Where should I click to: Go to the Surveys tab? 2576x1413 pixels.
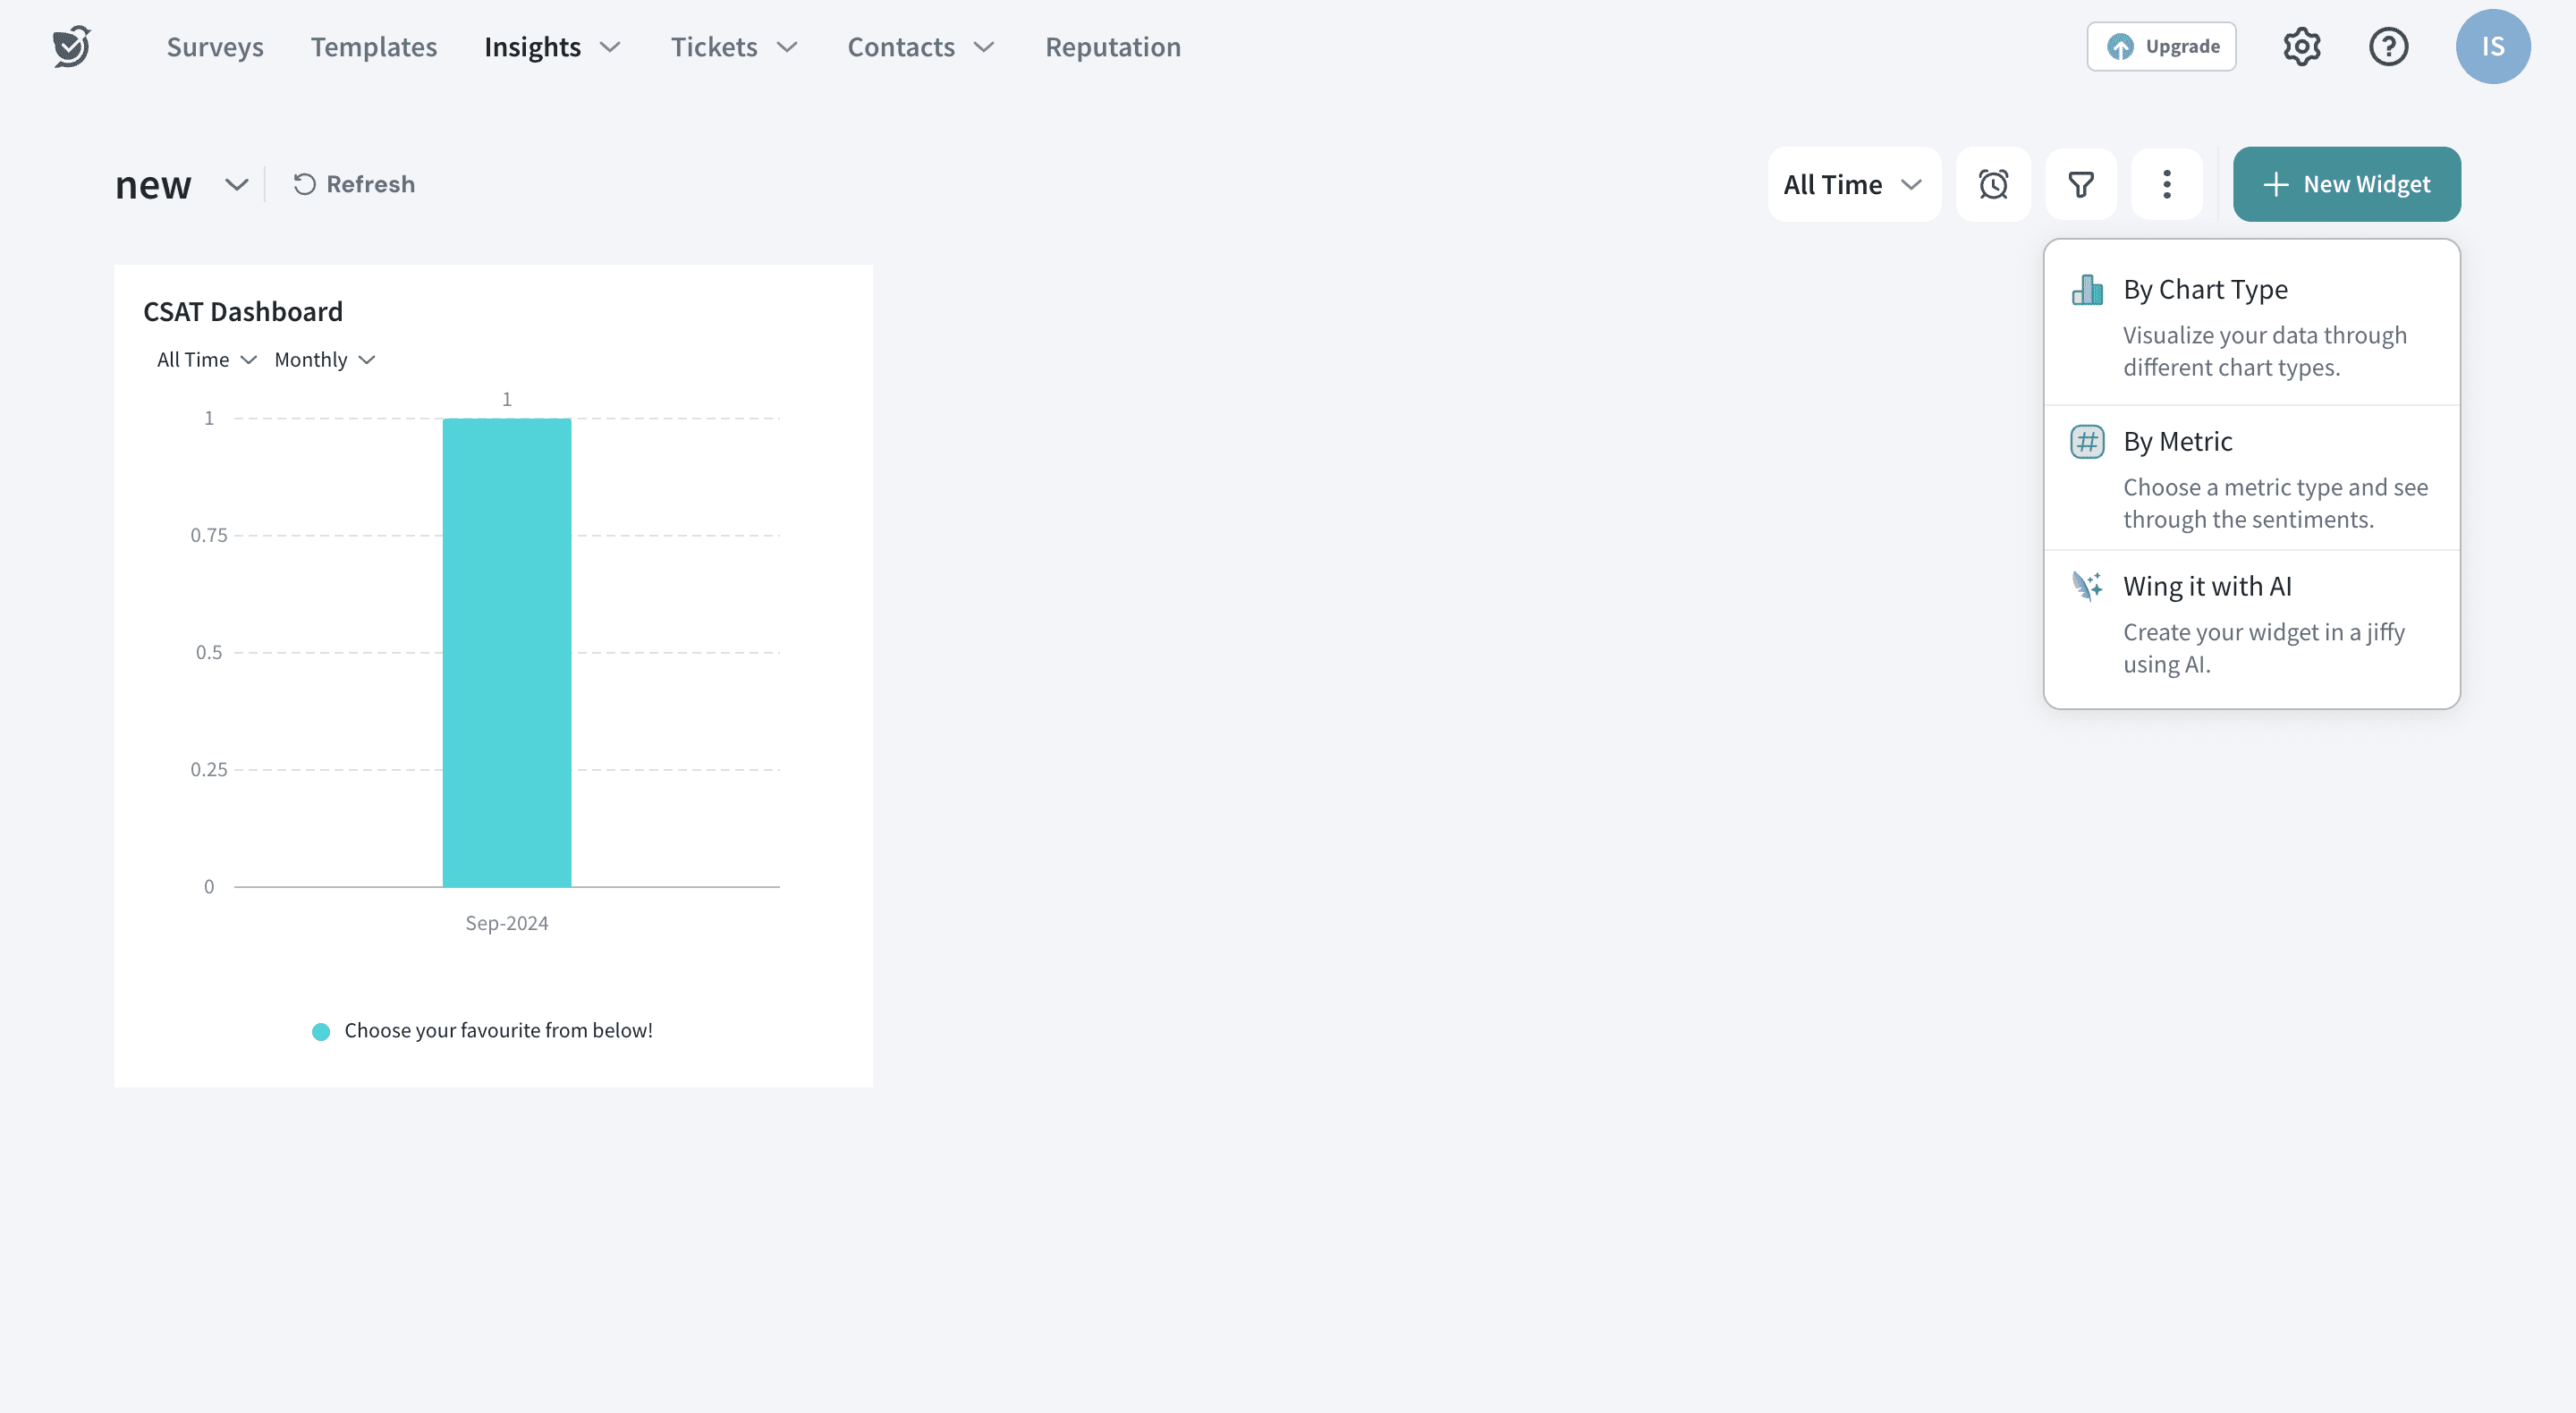click(215, 47)
